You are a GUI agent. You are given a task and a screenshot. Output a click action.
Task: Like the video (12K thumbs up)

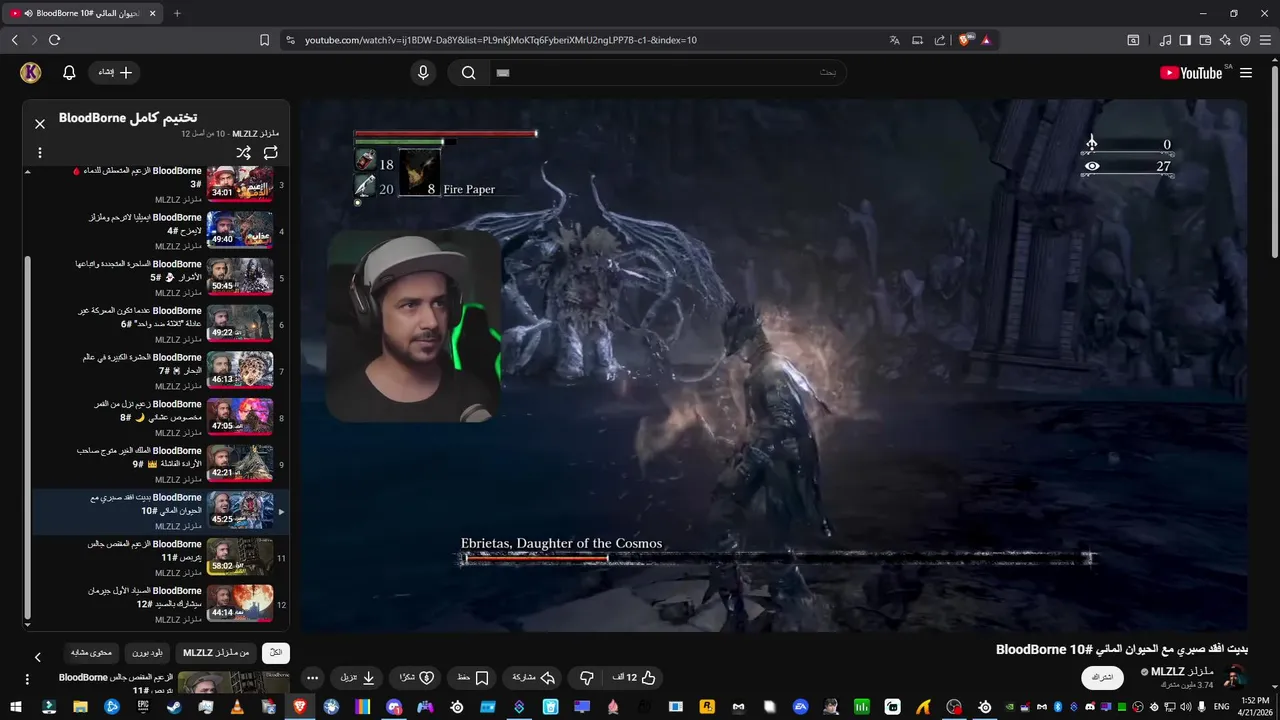tap(633, 678)
